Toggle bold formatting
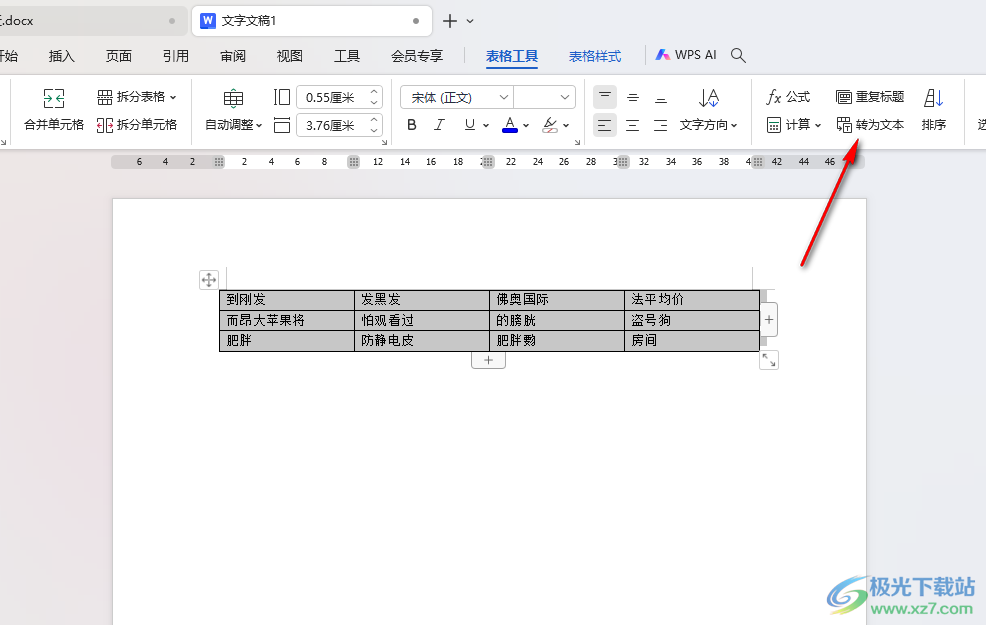 click(x=412, y=125)
